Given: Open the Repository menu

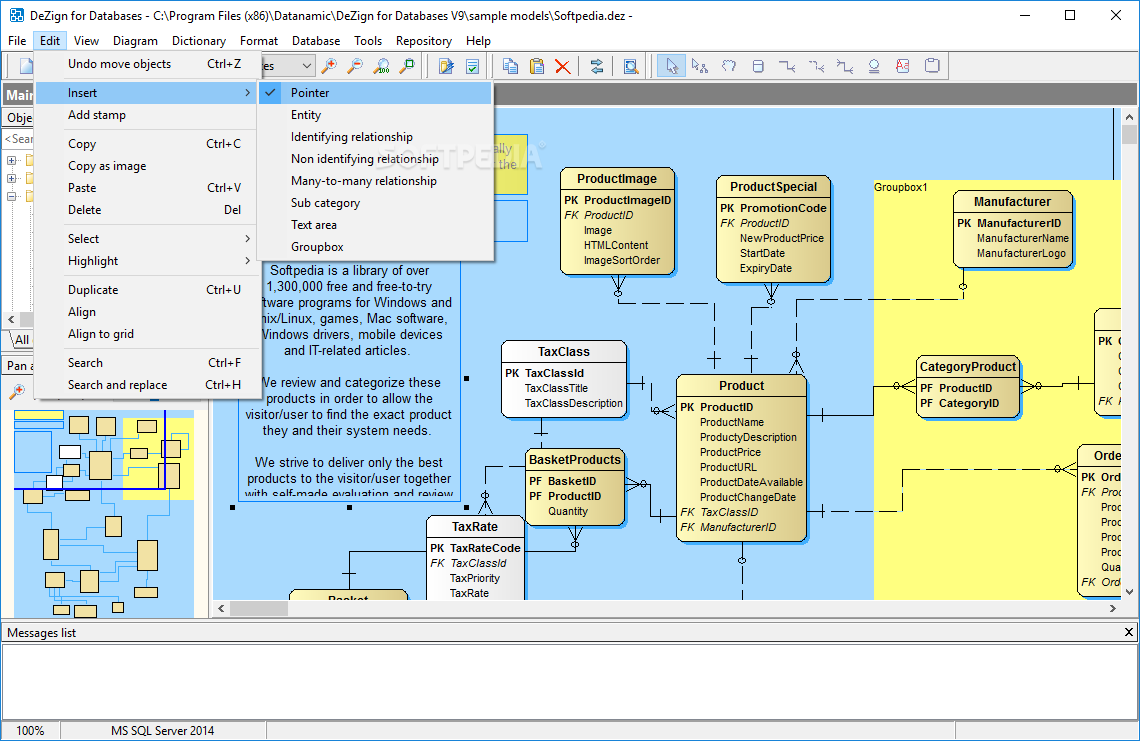Looking at the screenshot, I should pos(424,41).
